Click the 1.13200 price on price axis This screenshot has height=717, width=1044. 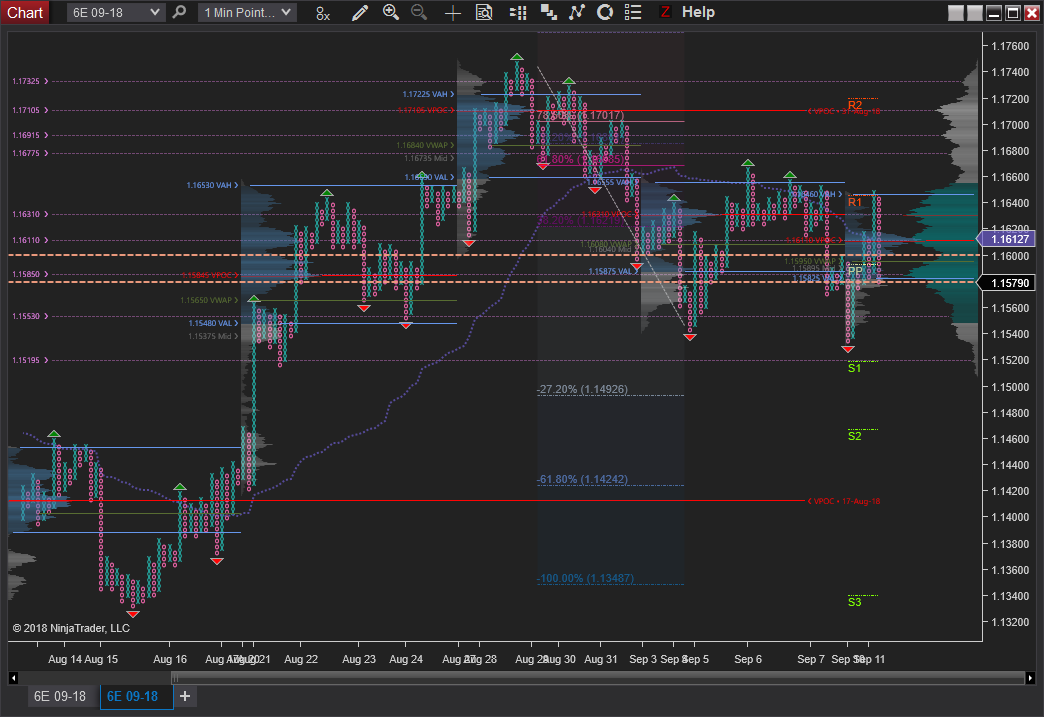coord(1010,622)
